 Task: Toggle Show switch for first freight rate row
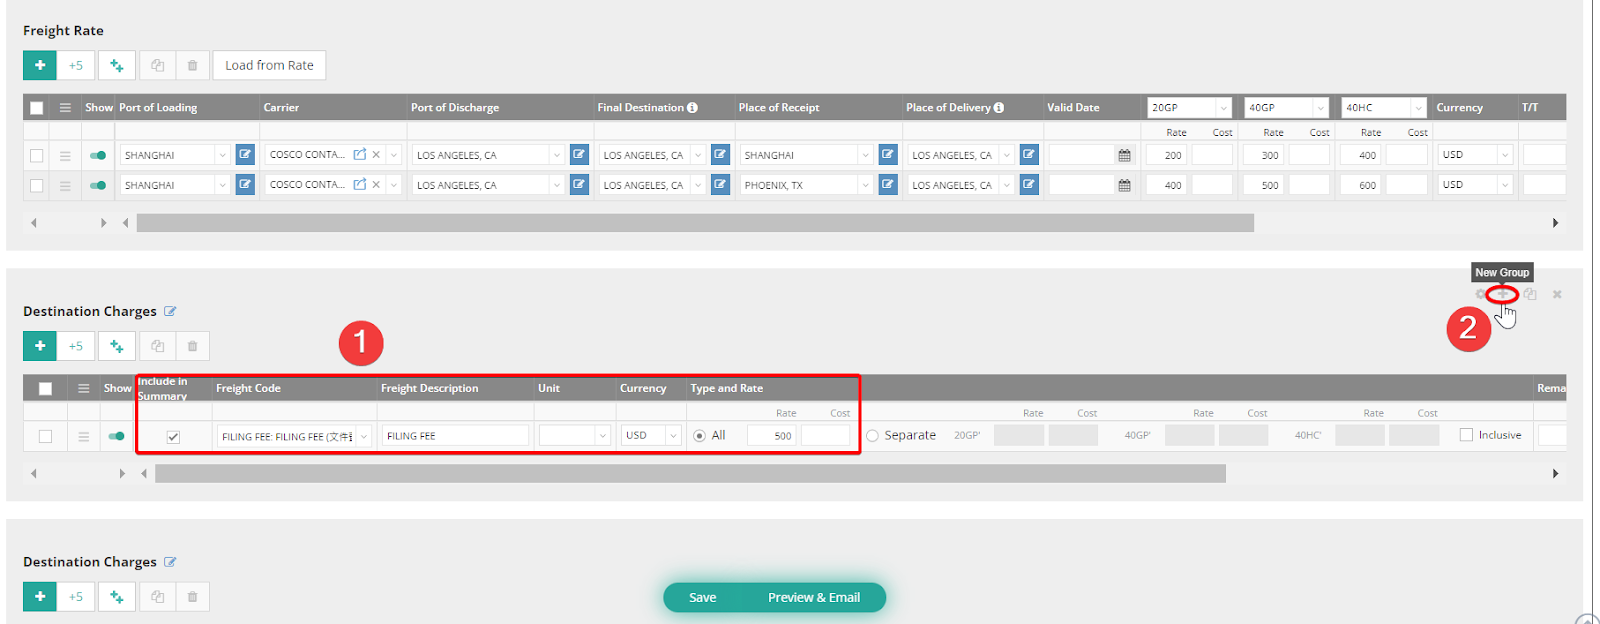(98, 155)
